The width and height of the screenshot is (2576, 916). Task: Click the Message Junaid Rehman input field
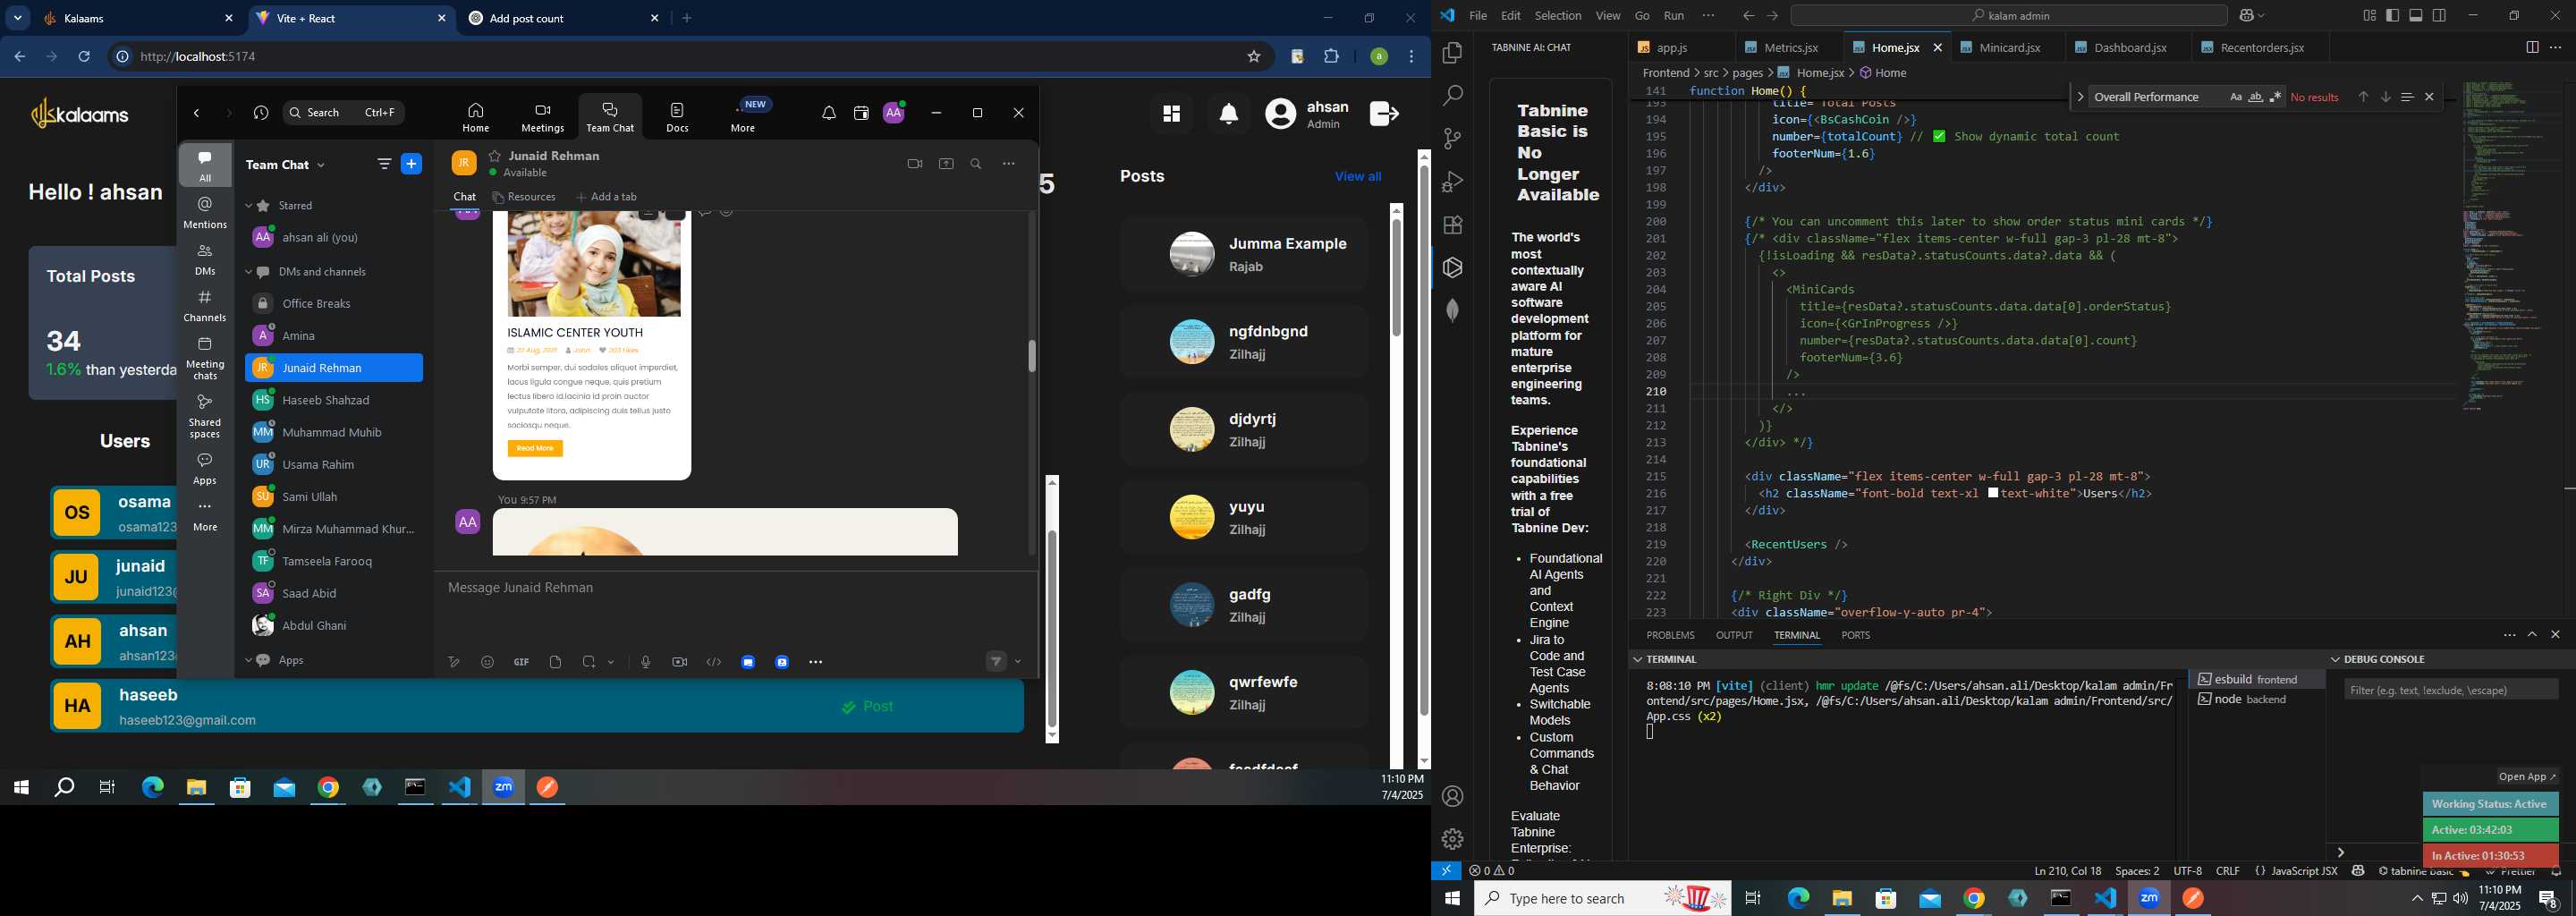(x=735, y=588)
